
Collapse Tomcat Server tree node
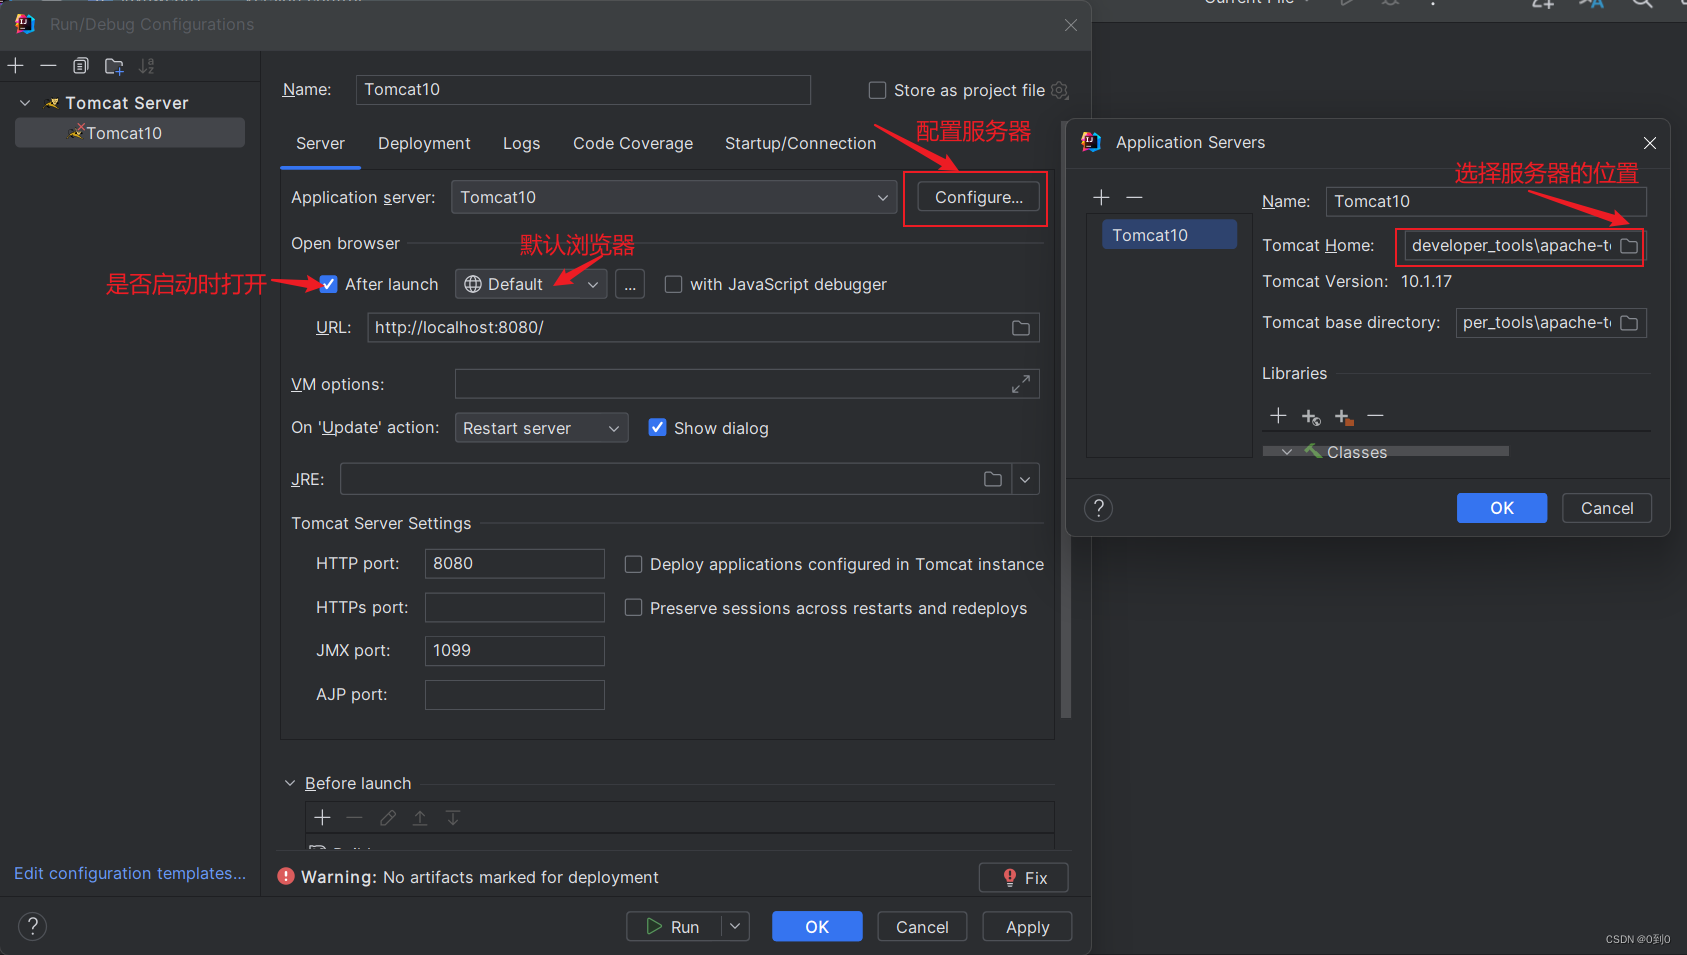click(25, 103)
